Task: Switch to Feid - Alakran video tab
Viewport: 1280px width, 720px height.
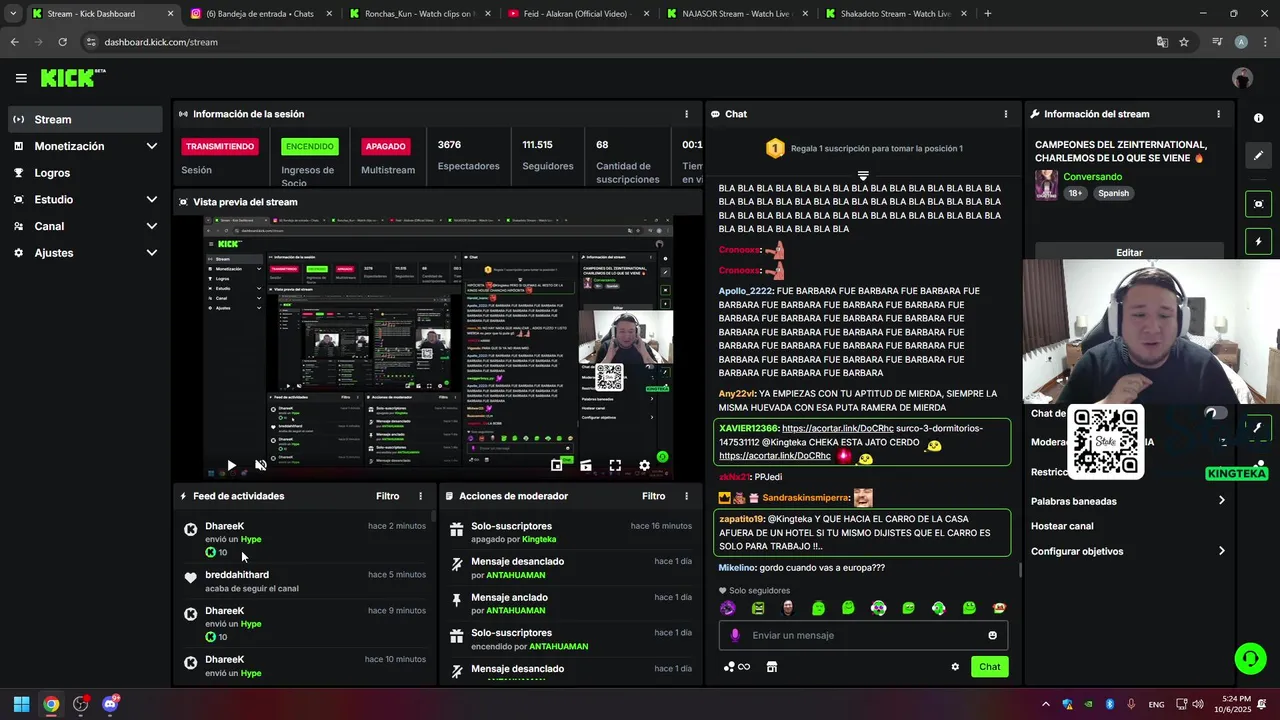Action: 577,14
